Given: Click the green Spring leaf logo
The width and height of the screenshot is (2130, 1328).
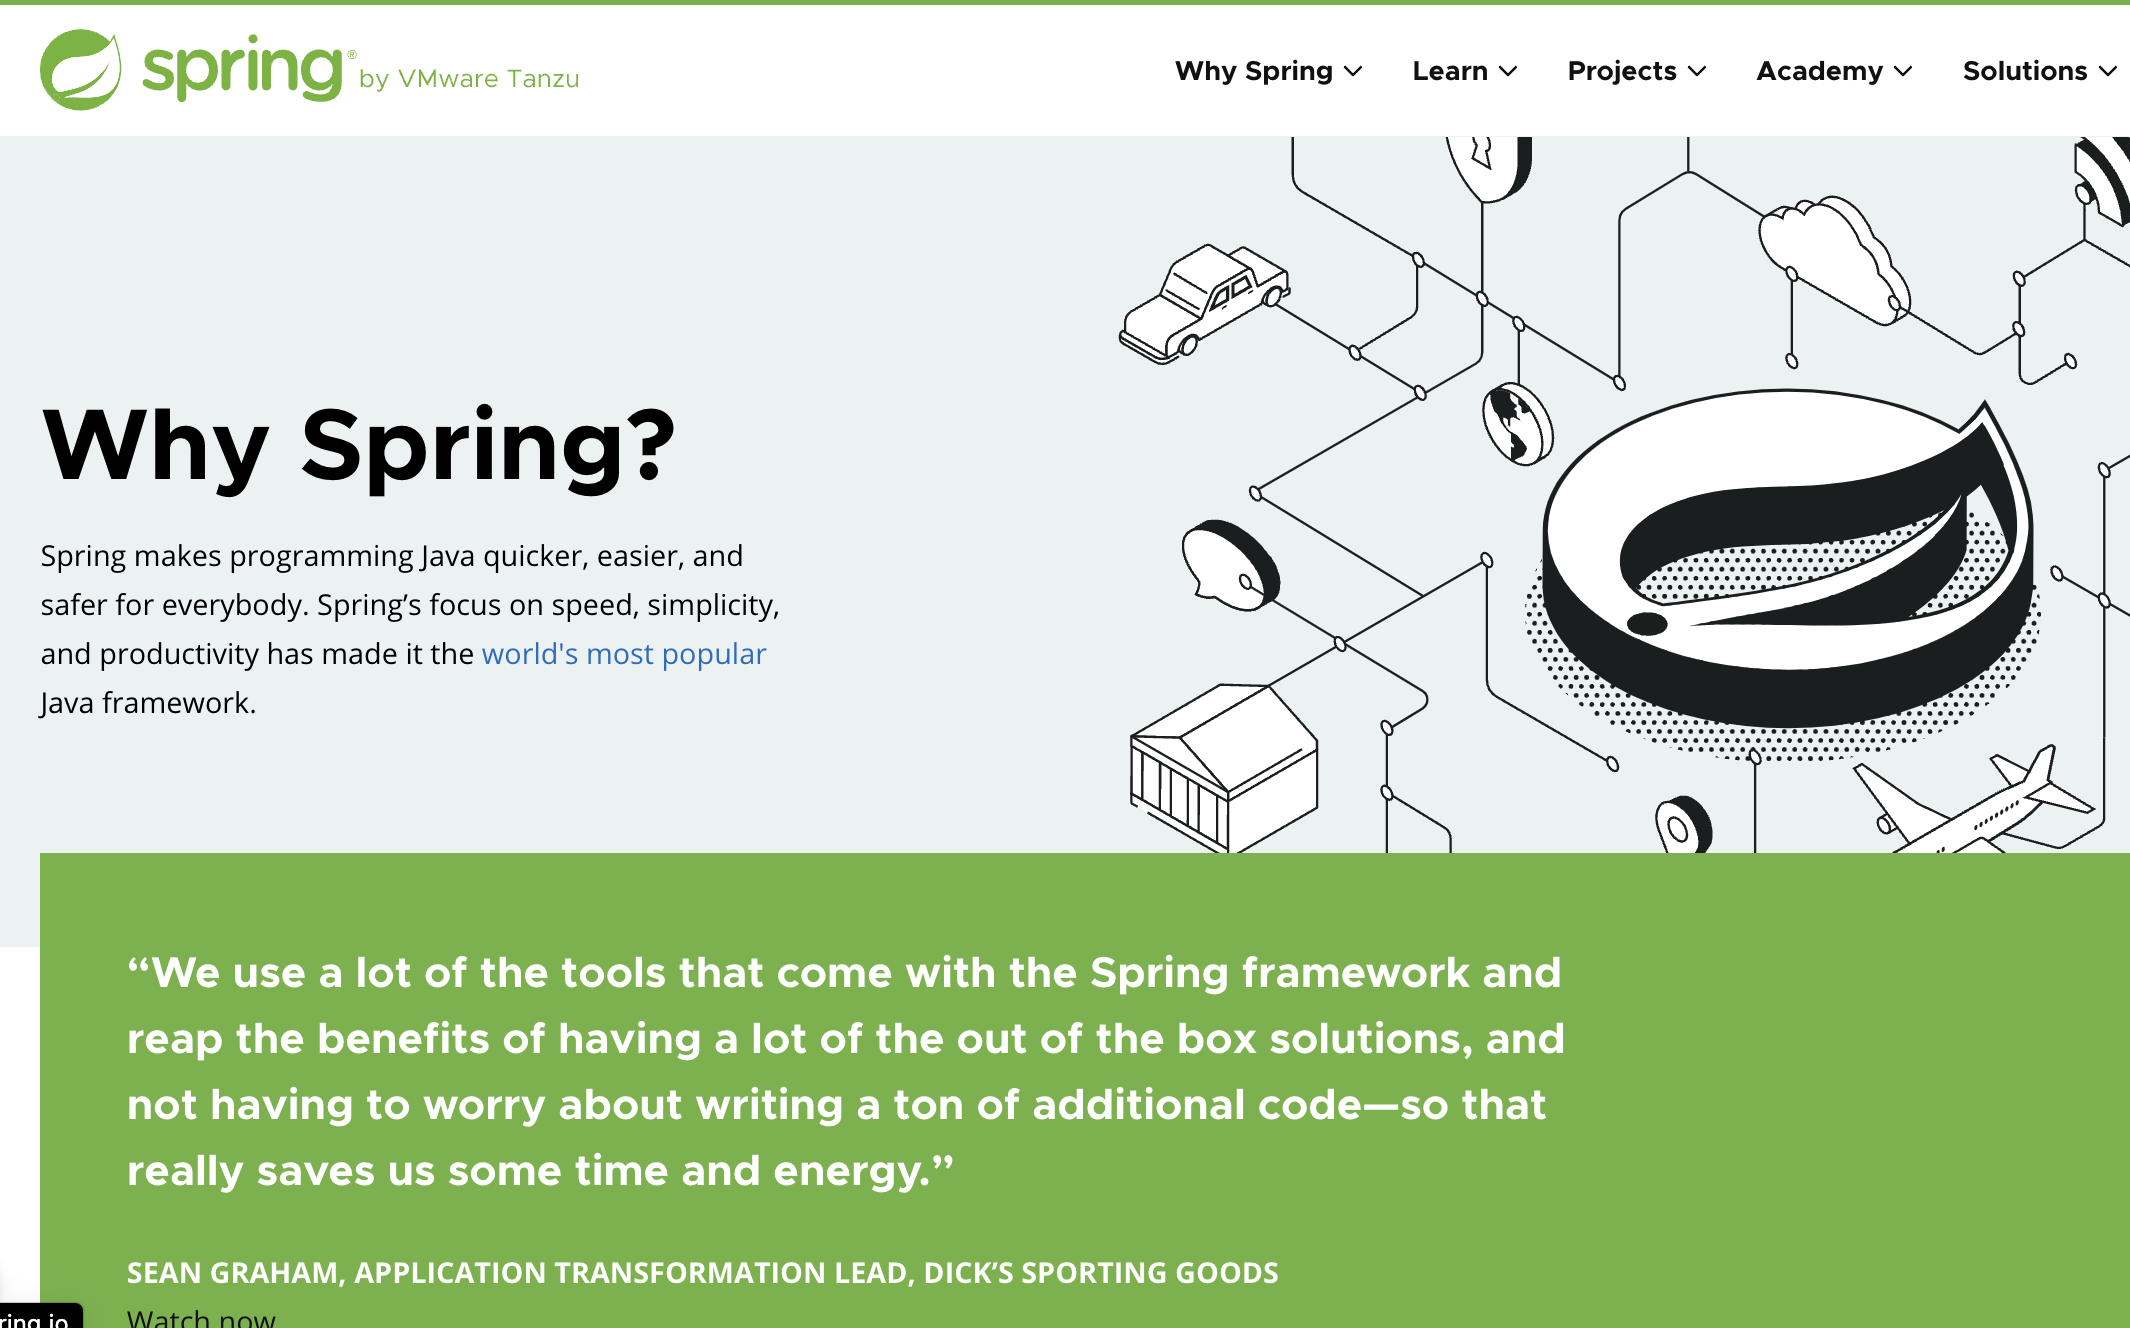Looking at the screenshot, I should tap(80, 70).
